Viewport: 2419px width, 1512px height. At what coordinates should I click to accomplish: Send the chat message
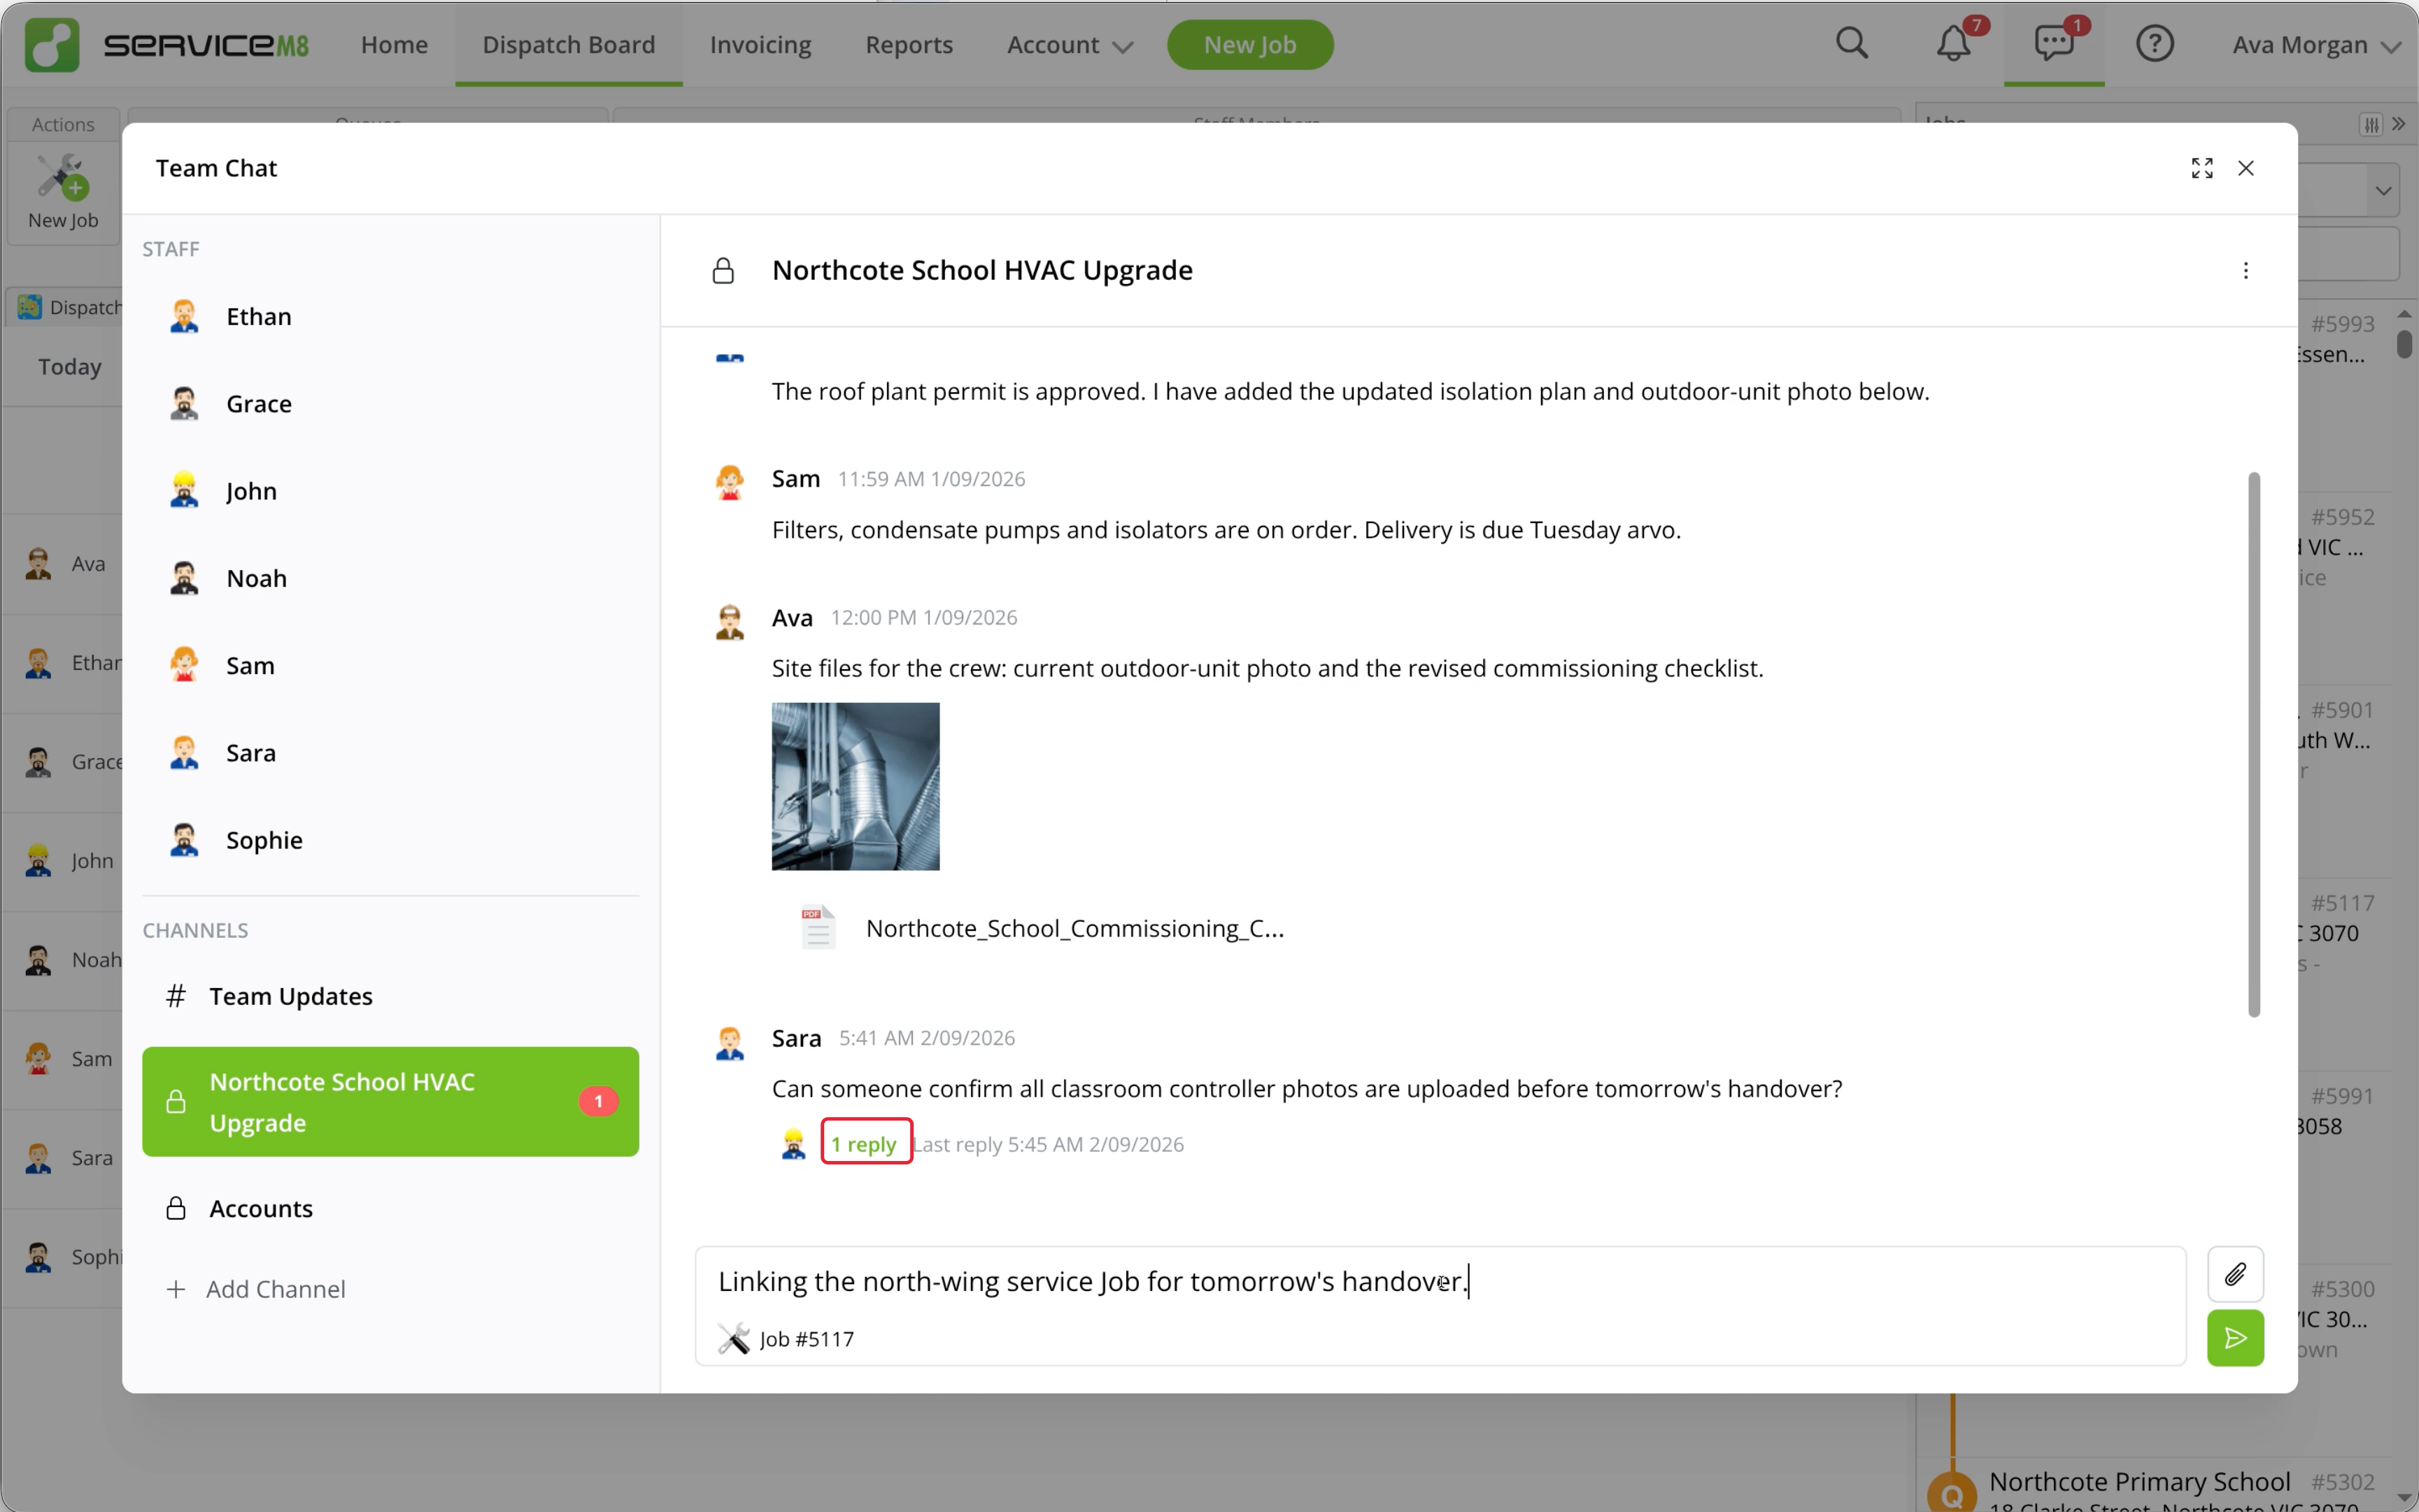2234,1338
